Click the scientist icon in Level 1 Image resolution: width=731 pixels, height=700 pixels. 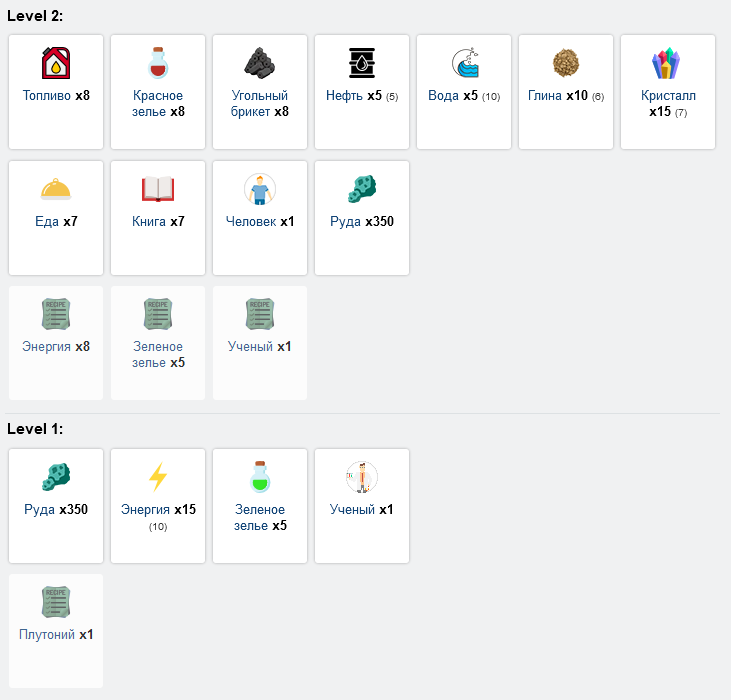point(362,477)
